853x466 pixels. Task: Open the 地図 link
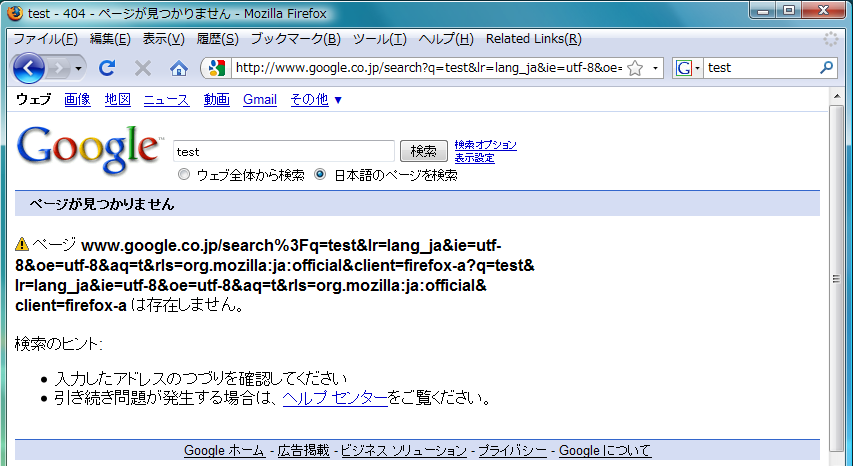click(x=118, y=100)
